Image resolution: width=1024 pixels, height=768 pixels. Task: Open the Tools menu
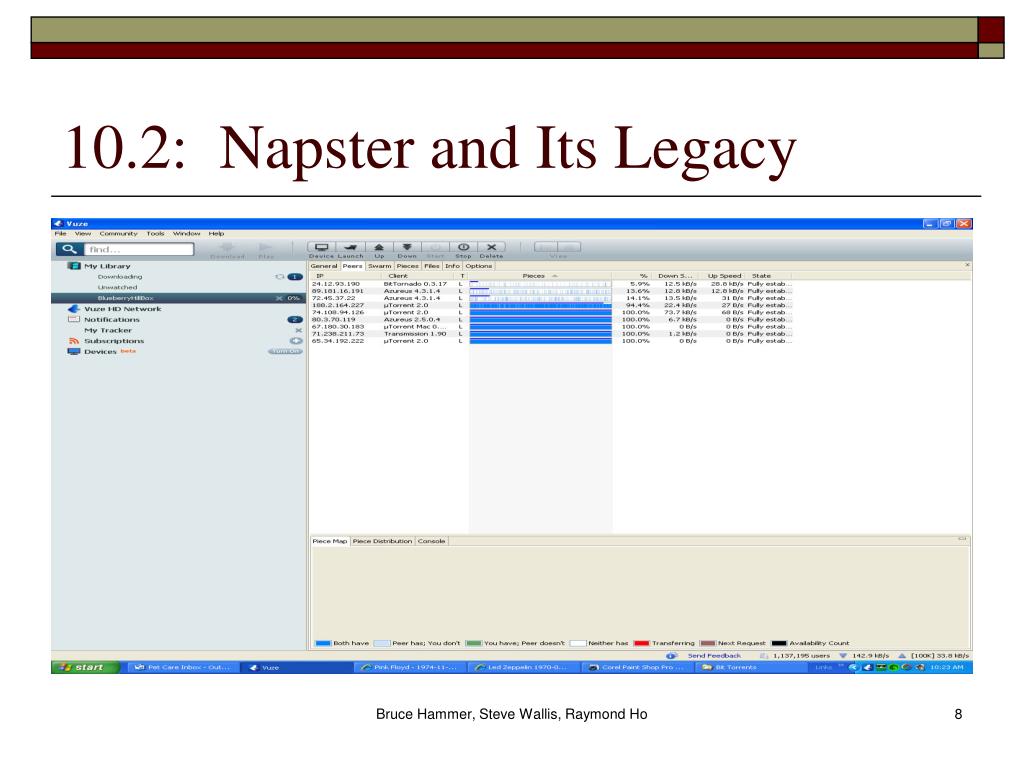[155, 233]
